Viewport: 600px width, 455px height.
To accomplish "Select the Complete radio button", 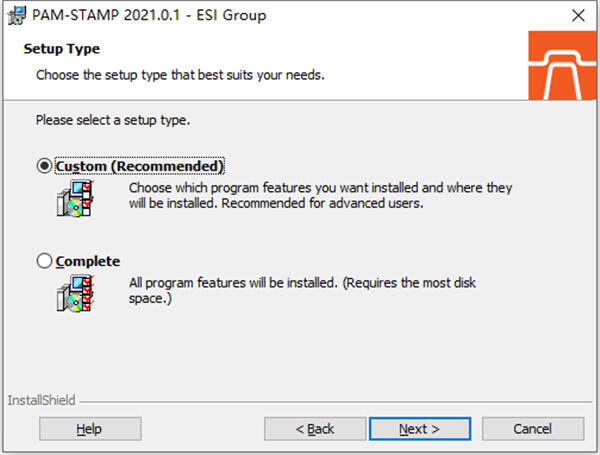I will [44, 261].
